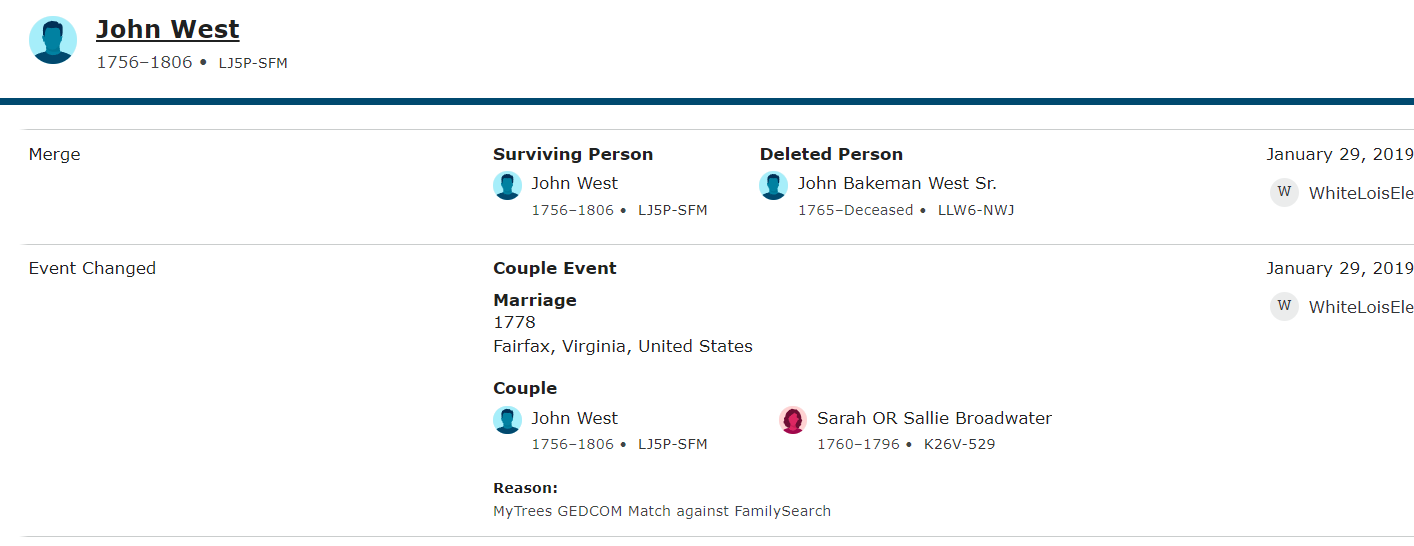Click WhiteLoisEle badge on Event Changed row
The height and width of the screenshot is (546, 1414).
(x=1284, y=306)
